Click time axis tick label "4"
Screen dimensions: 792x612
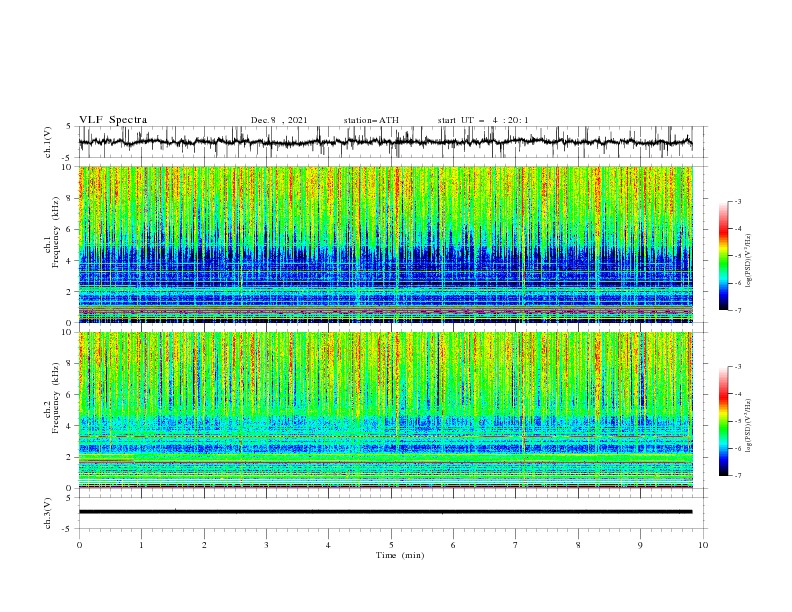(x=328, y=545)
